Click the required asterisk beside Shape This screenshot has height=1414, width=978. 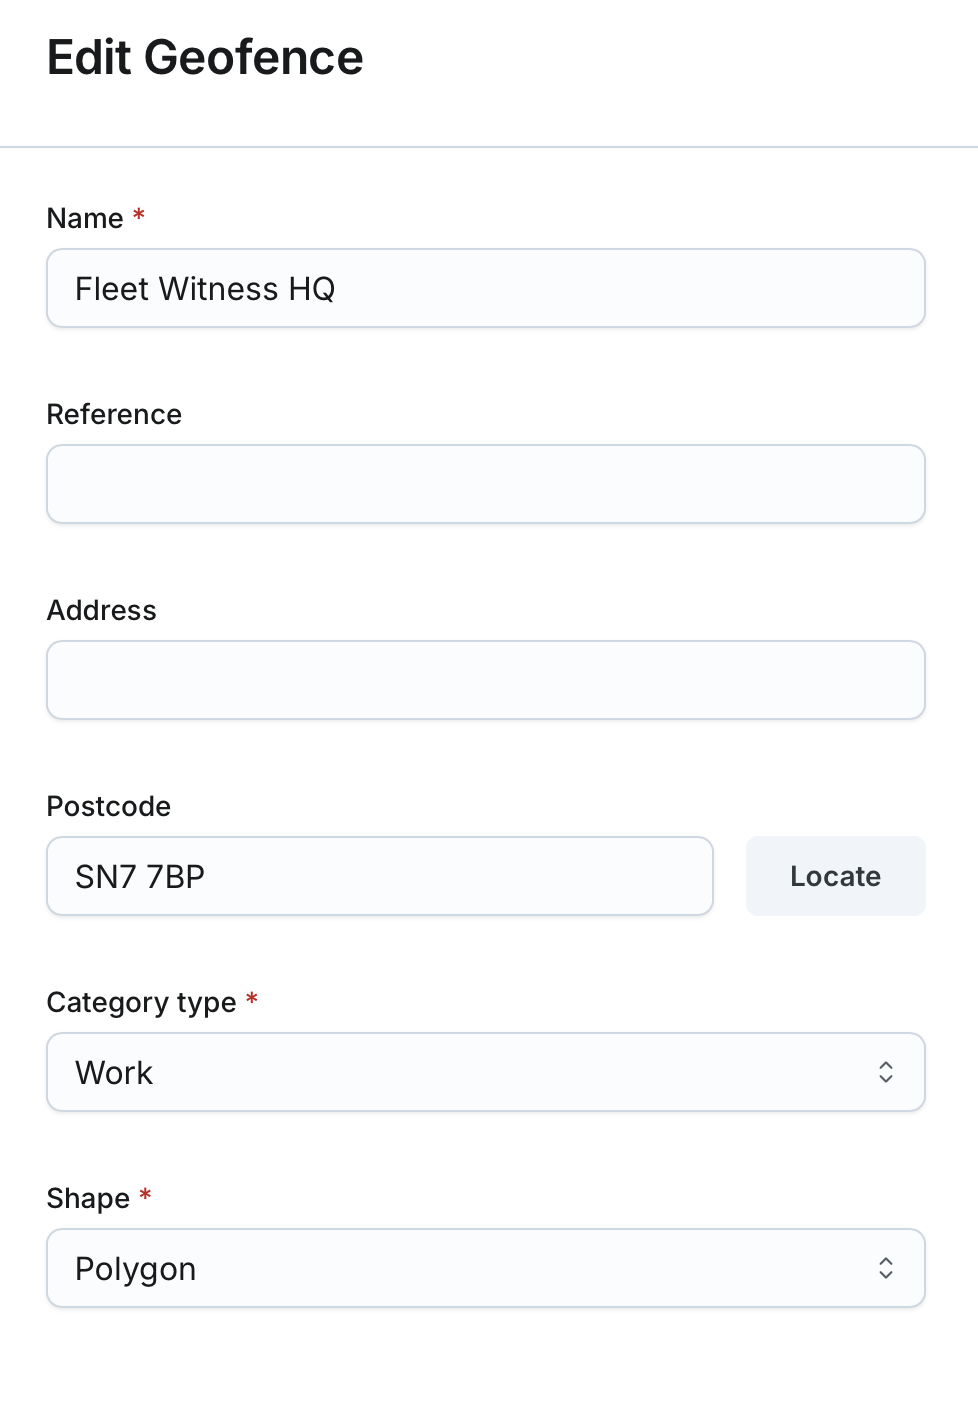pyautogui.click(x=145, y=1195)
